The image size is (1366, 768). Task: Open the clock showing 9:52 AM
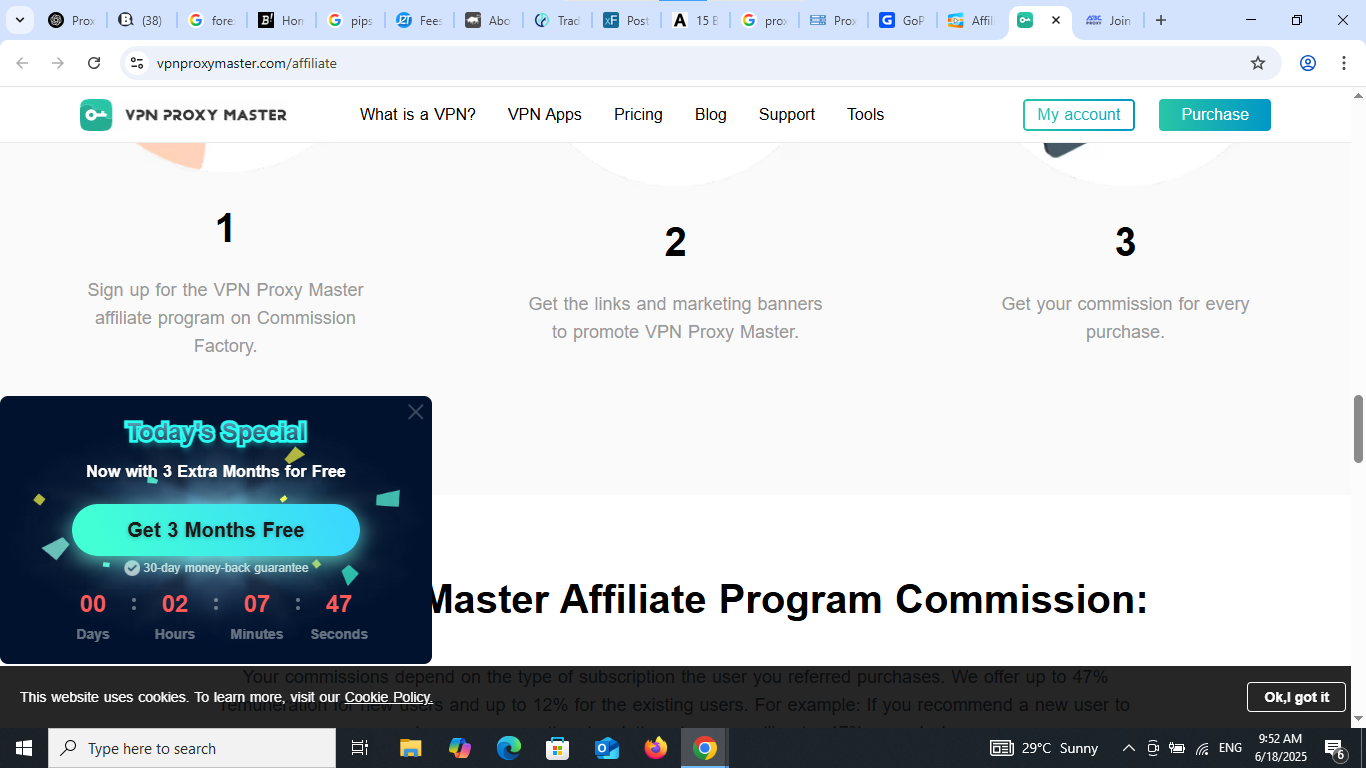tap(1280, 748)
